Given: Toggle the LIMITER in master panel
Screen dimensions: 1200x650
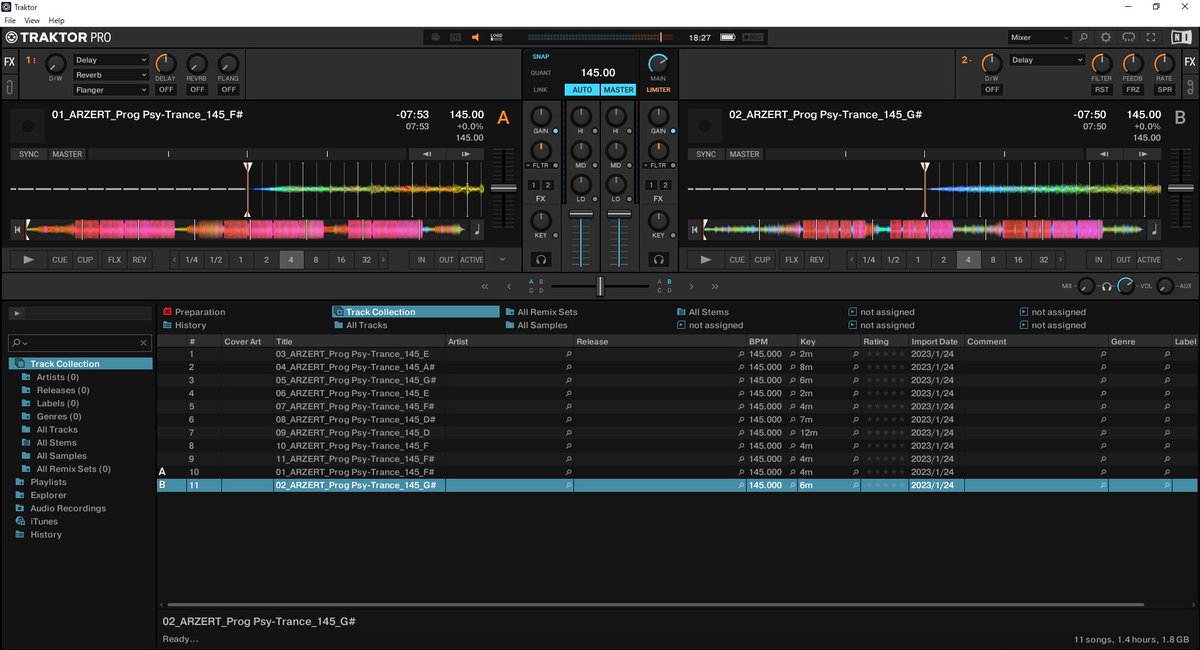Looking at the screenshot, I should 658,90.
